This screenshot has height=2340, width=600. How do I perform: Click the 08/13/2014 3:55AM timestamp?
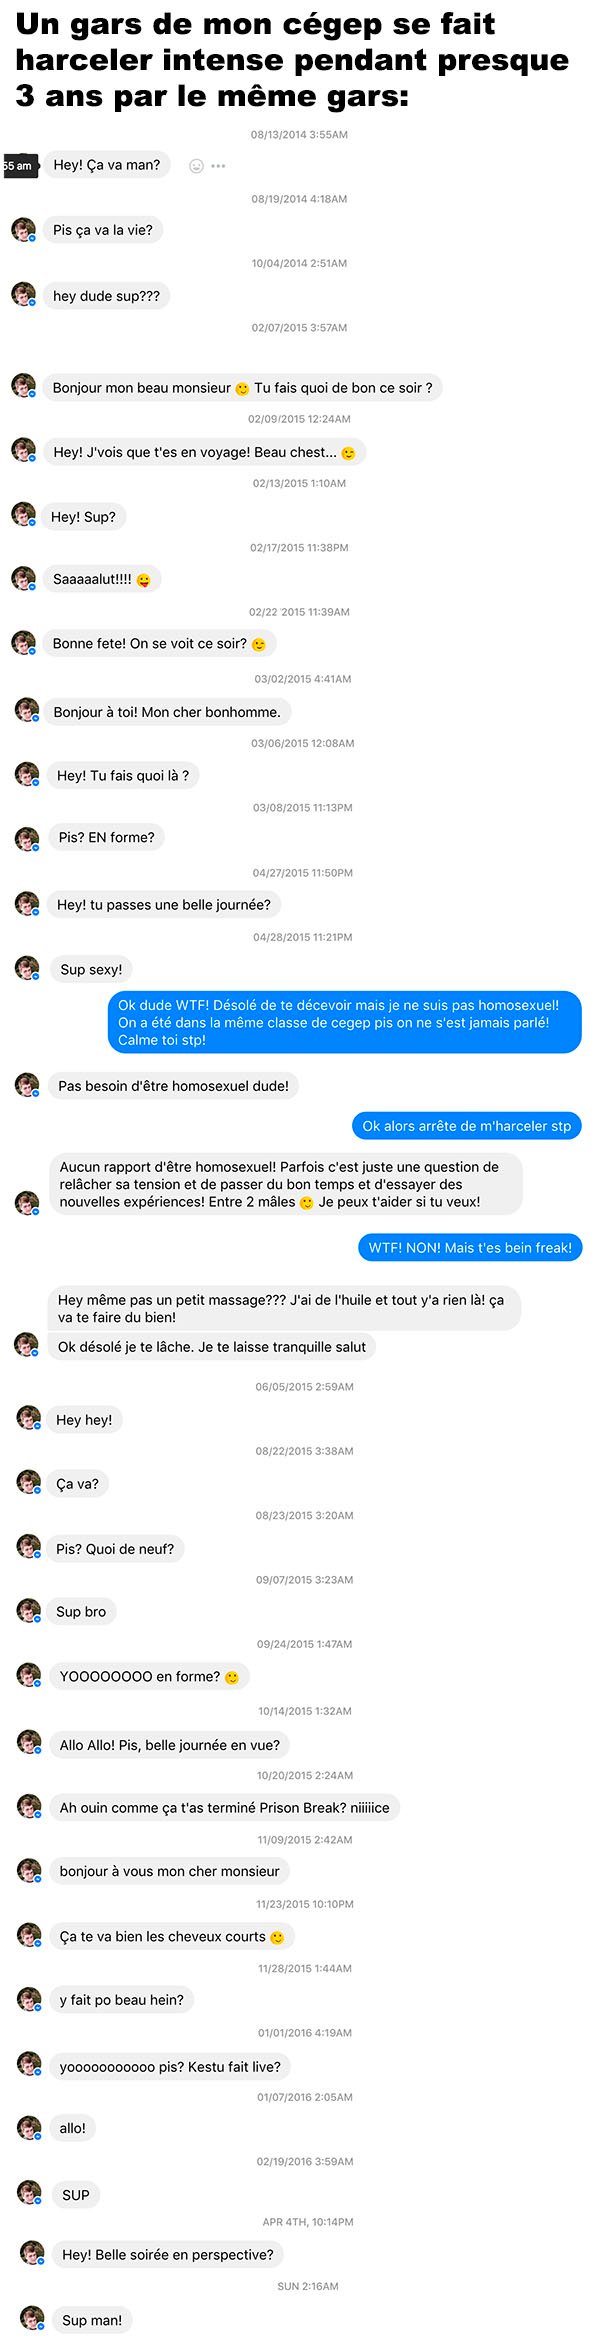299,135
